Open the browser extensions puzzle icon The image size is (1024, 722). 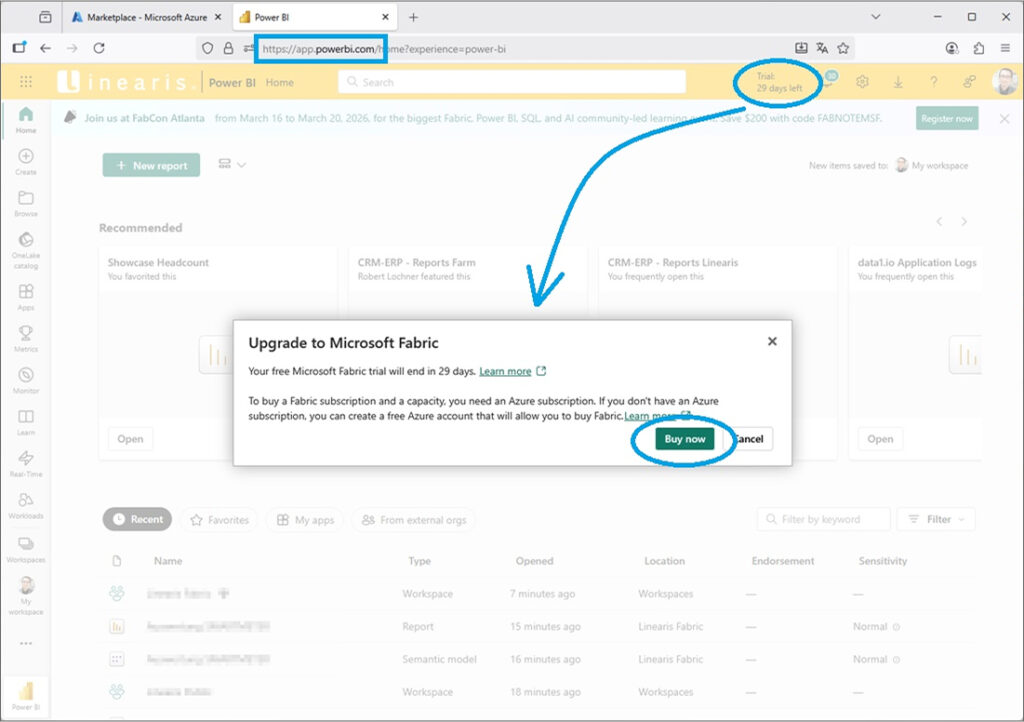[x=978, y=48]
